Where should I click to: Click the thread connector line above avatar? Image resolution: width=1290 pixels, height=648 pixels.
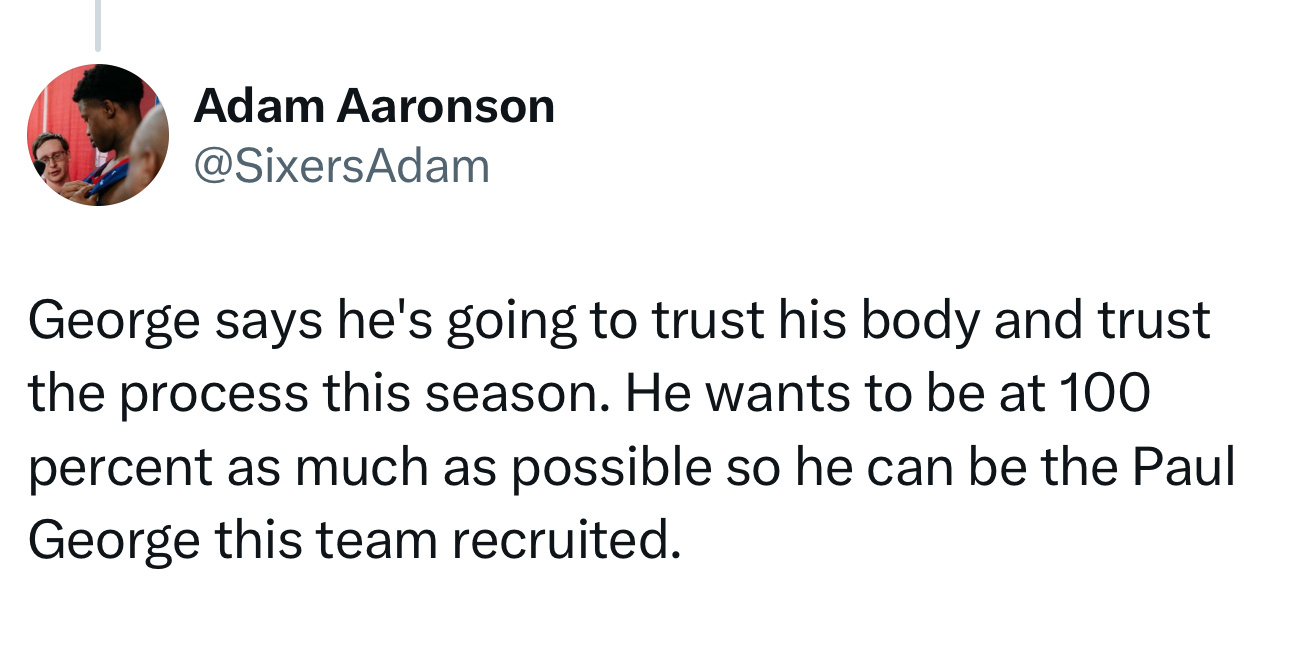pyautogui.click(x=98, y=25)
